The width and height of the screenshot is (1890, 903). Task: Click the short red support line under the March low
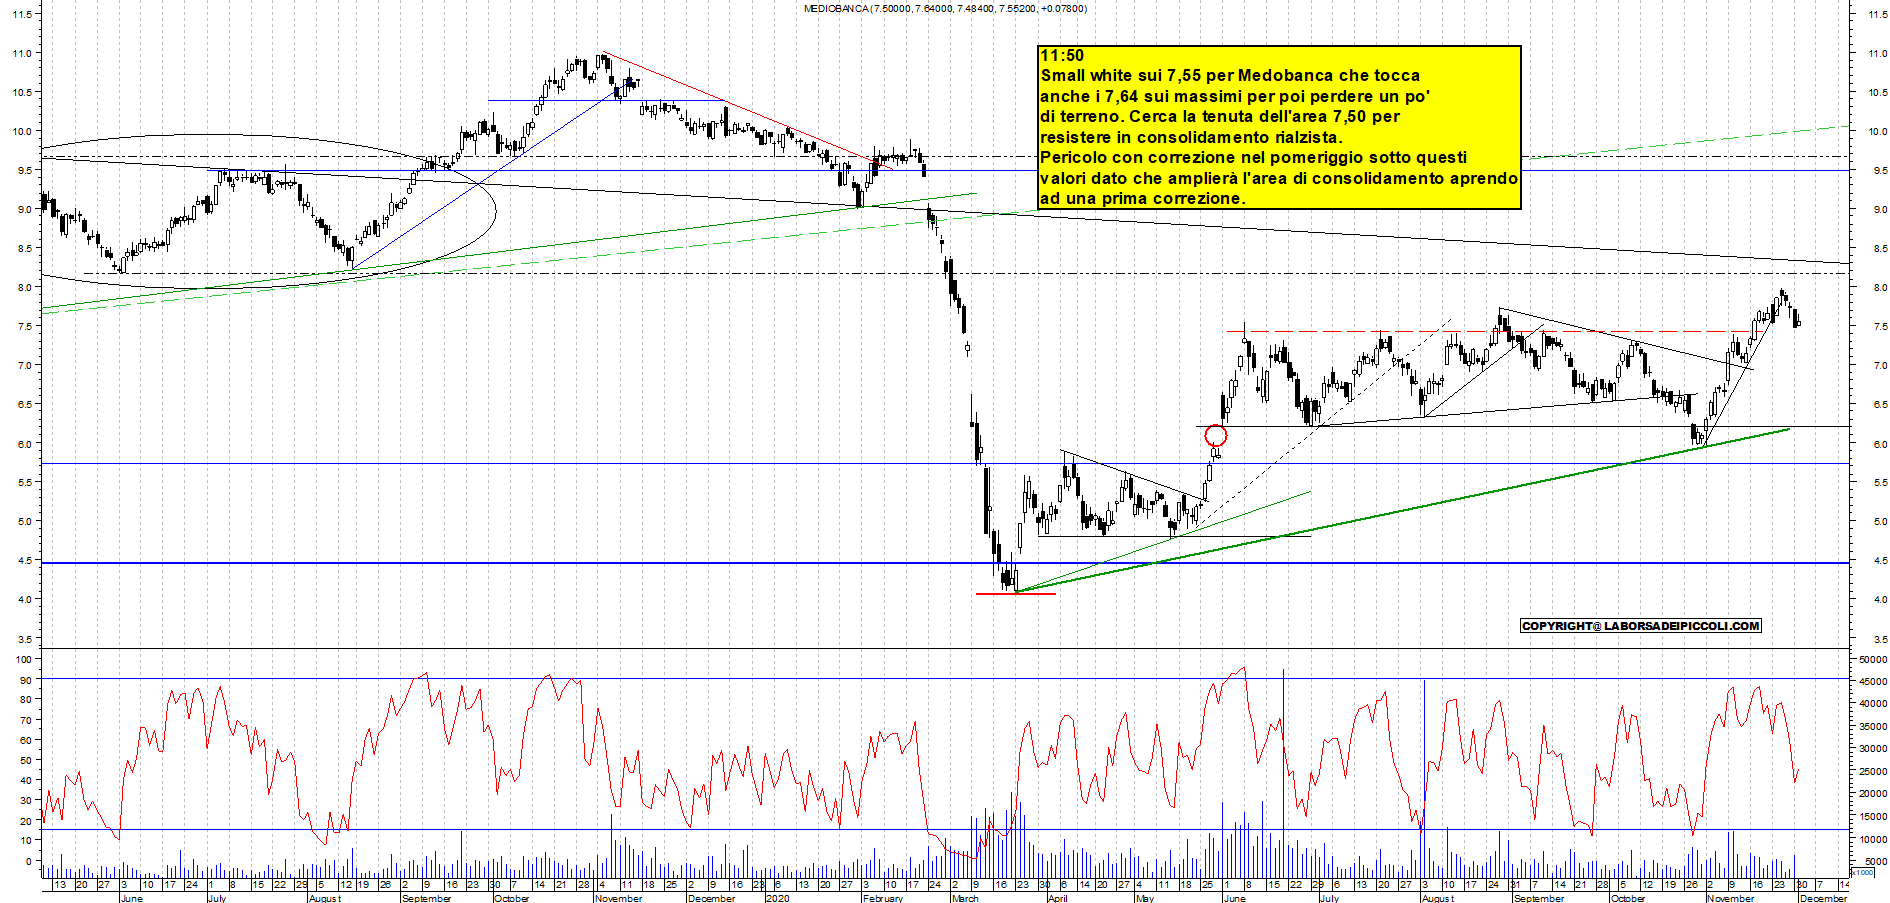pos(1015,594)
